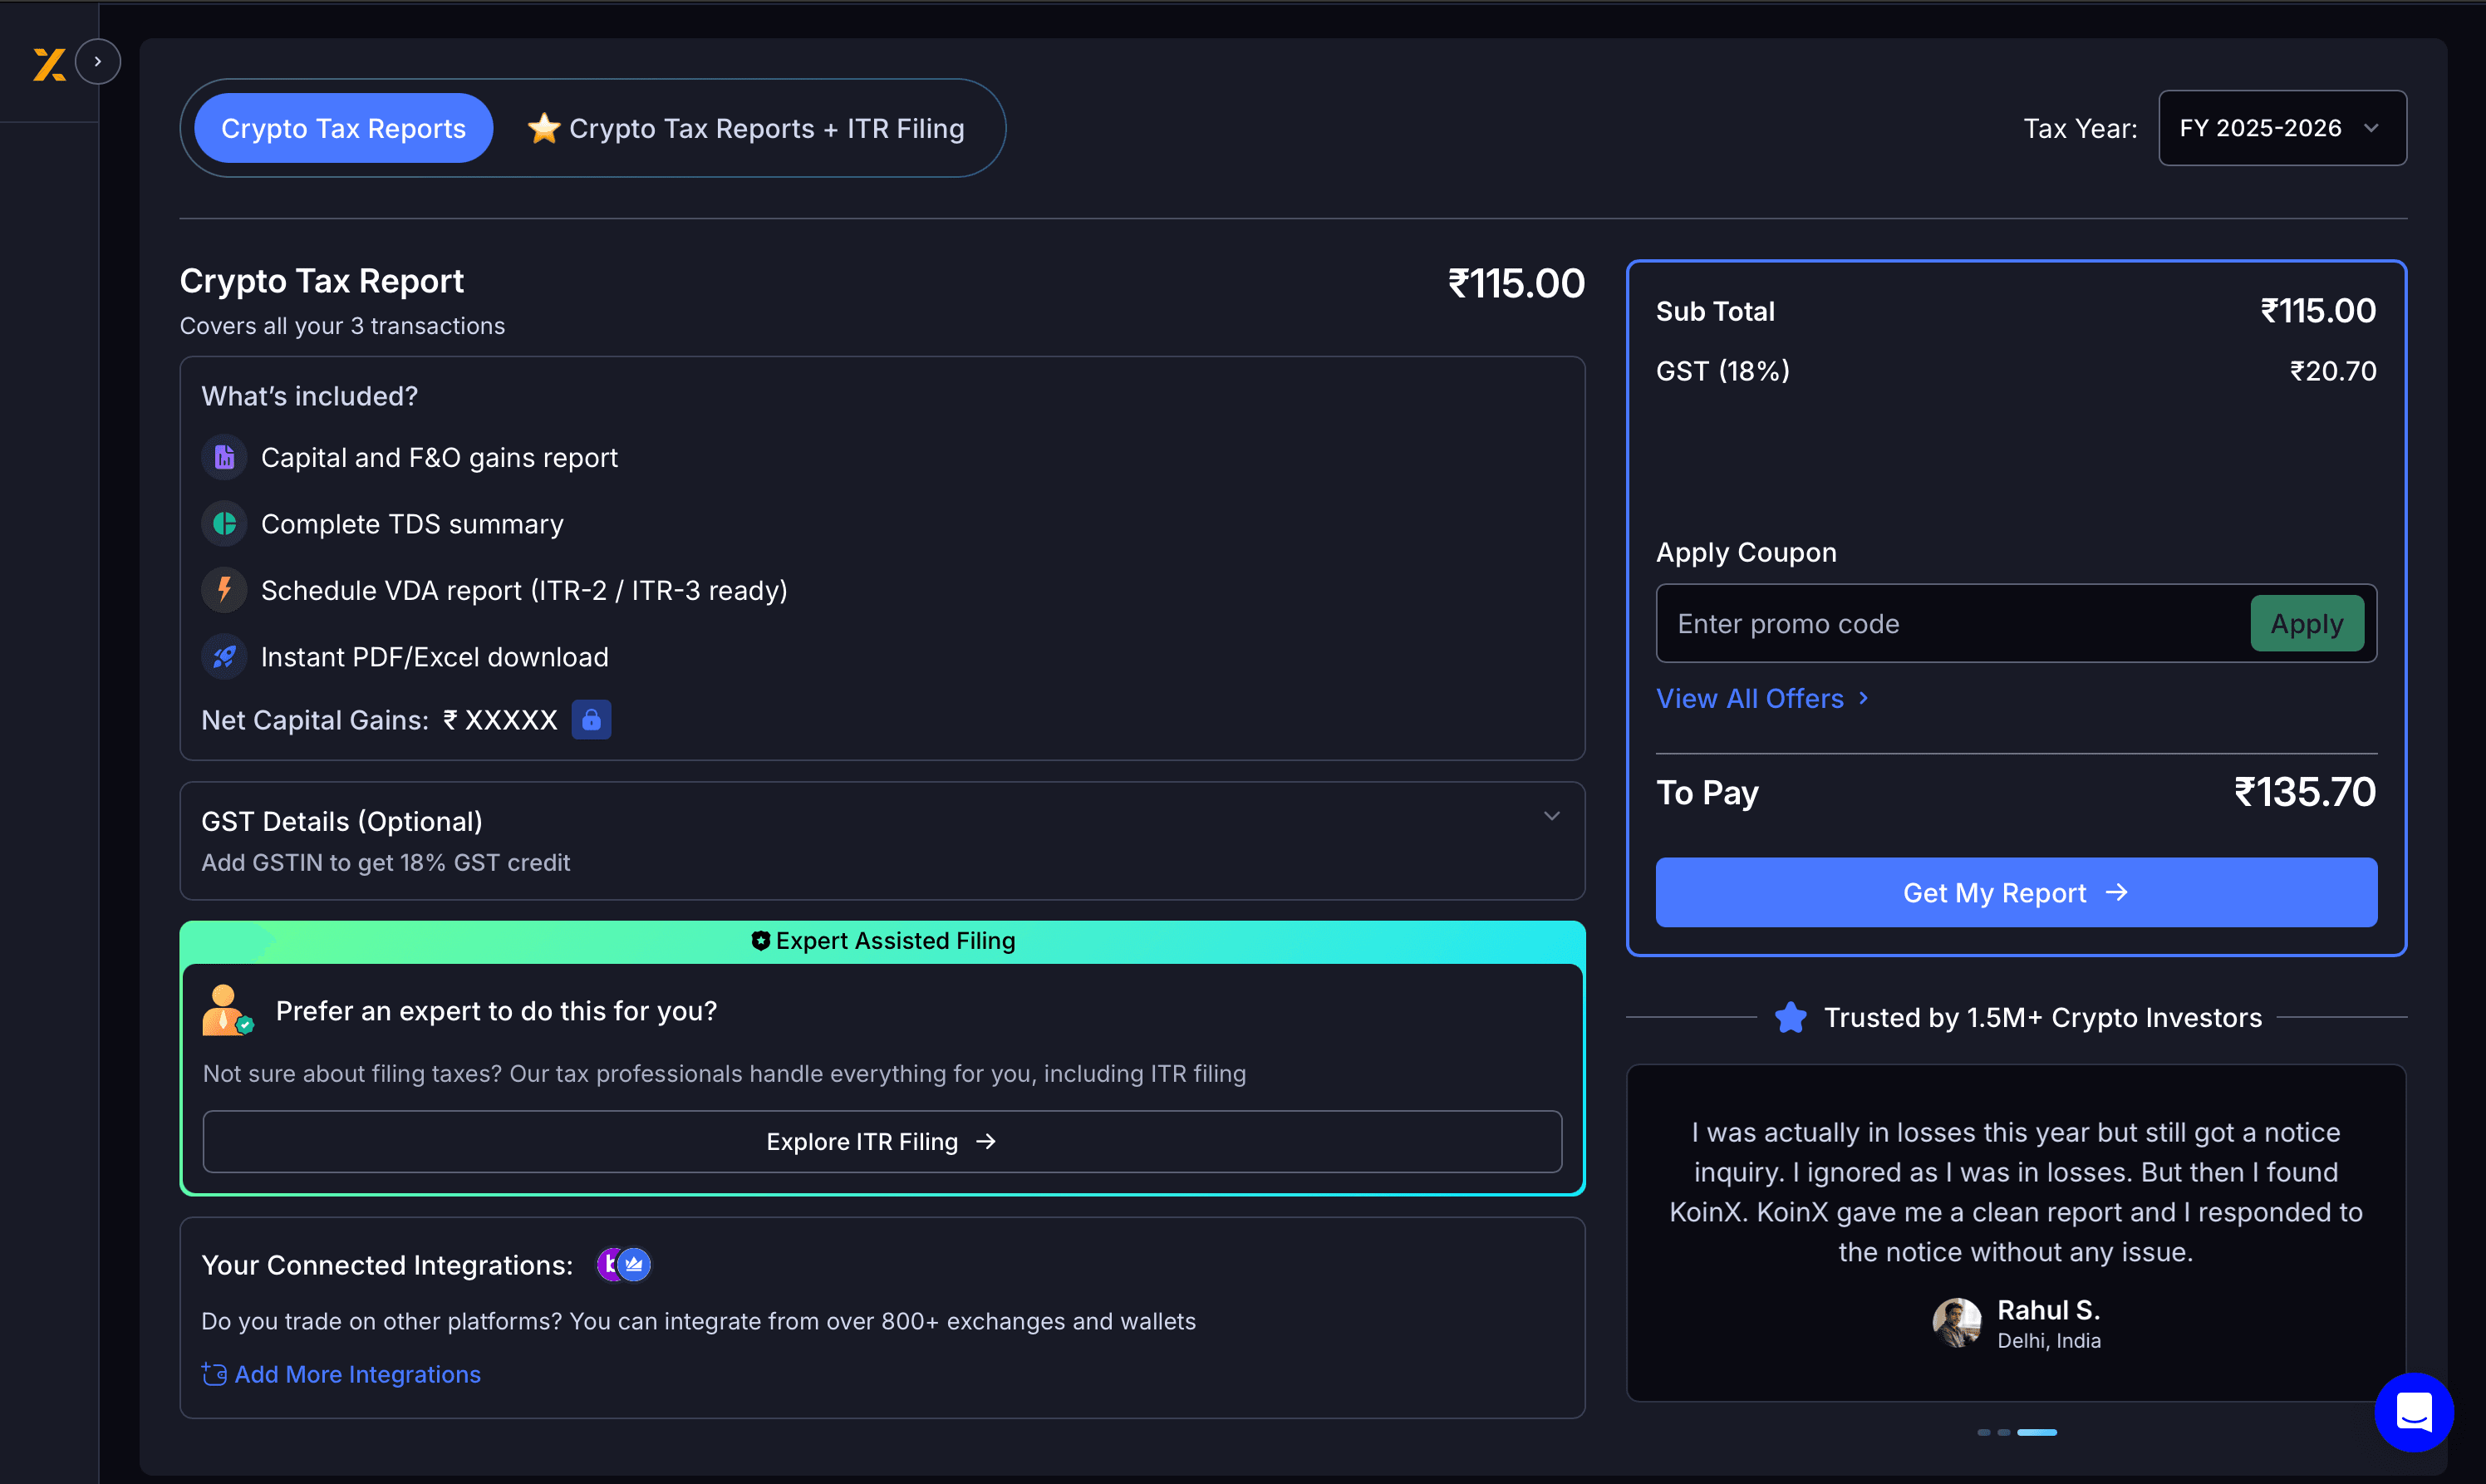Switch to the Crypto Tax Reports tab
This screenshot has width=2486, height=1484.
click(343, 128)
